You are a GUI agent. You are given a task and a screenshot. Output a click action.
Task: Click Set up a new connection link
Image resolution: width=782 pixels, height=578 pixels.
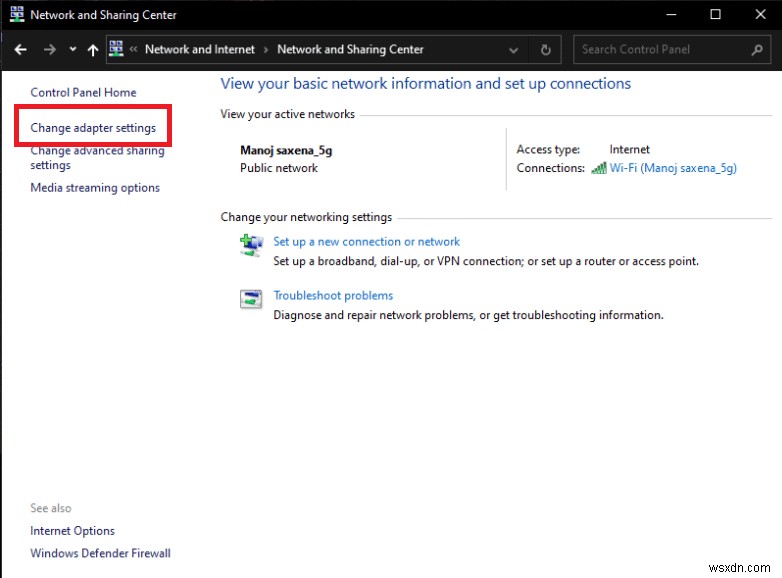tap(366, 241)
